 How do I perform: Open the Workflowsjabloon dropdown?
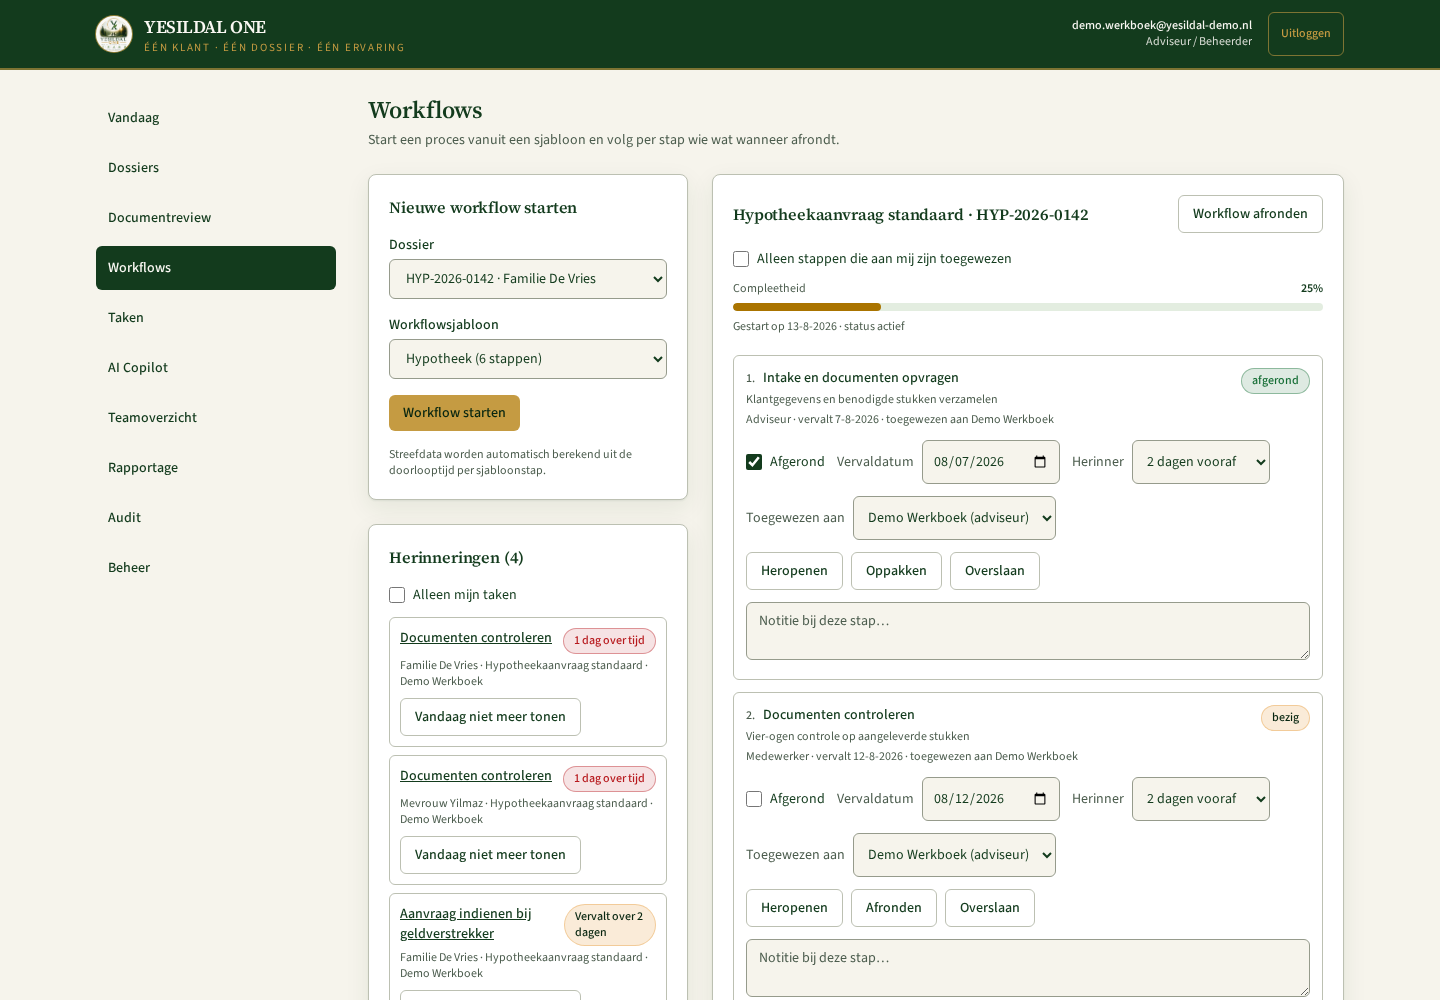[x=528, y=359]
